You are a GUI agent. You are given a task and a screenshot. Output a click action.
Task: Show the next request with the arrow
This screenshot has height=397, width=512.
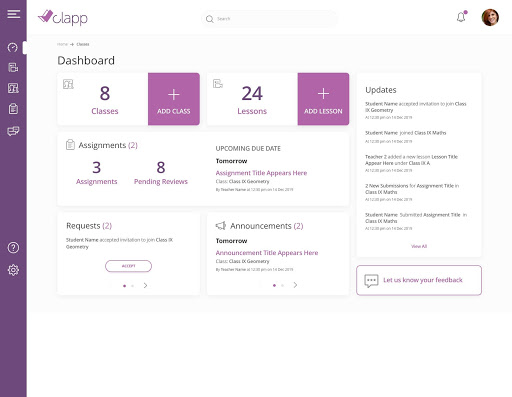pyautogui.click(x=145, y=286)
